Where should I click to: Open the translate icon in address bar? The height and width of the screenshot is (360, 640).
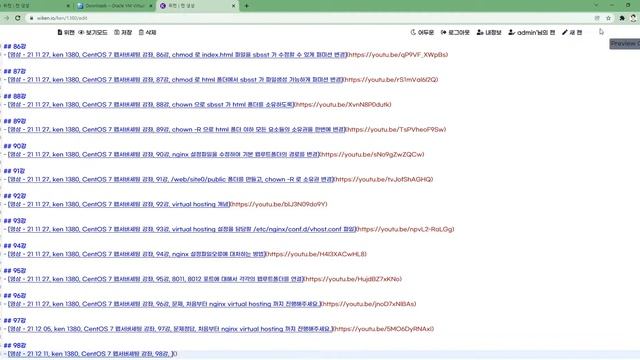pos(597,18)
